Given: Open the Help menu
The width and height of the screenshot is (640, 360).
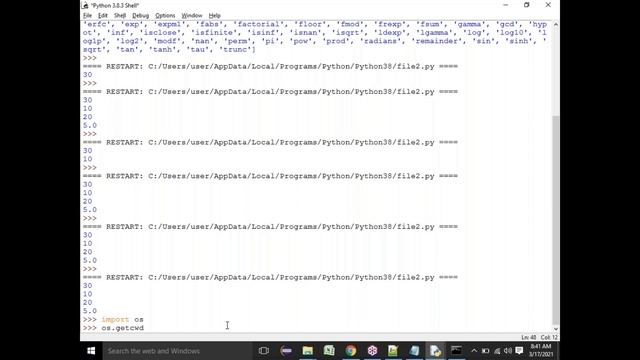Looking at the screenshot, I should (x=214, y=16).
